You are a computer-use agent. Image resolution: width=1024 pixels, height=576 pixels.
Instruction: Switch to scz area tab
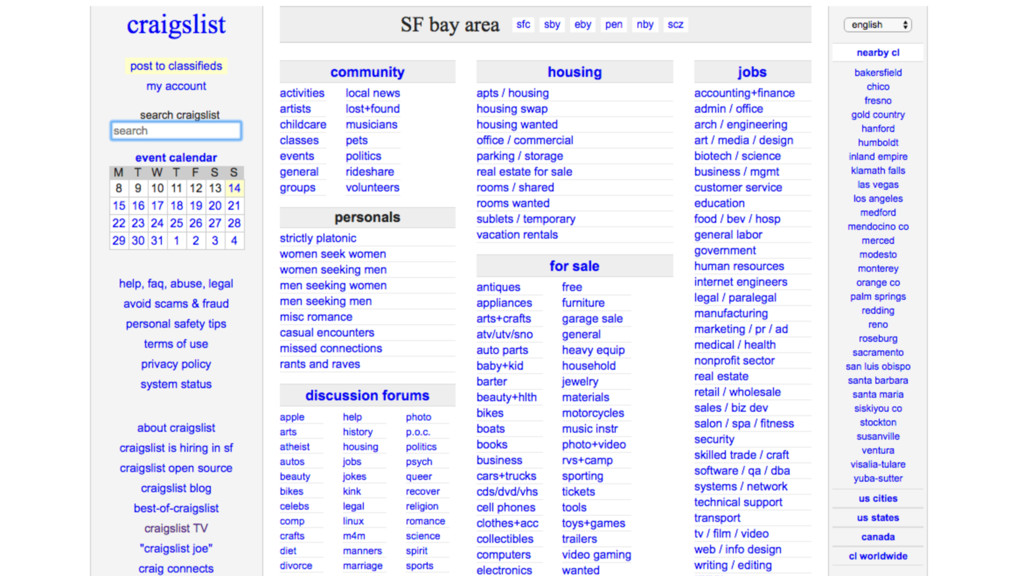pos(675,24)
